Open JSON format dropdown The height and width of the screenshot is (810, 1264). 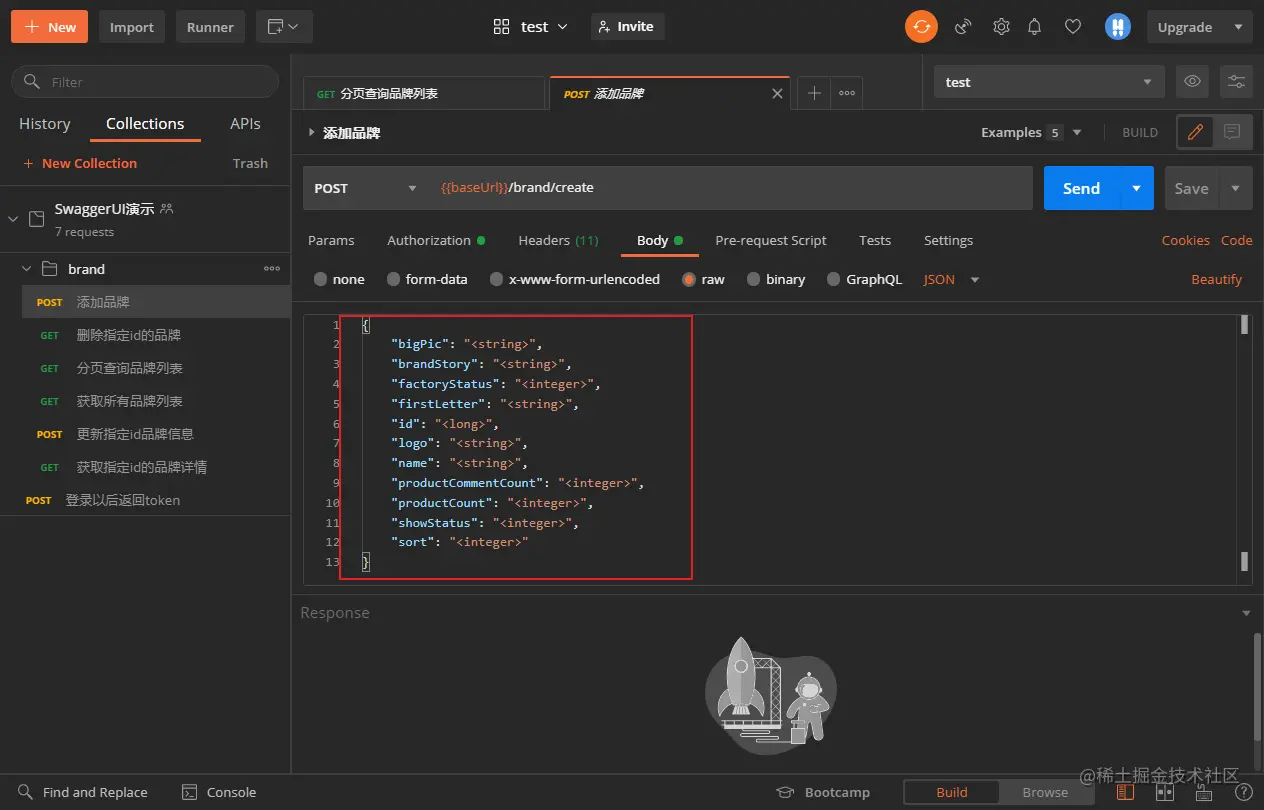(951, 280)
